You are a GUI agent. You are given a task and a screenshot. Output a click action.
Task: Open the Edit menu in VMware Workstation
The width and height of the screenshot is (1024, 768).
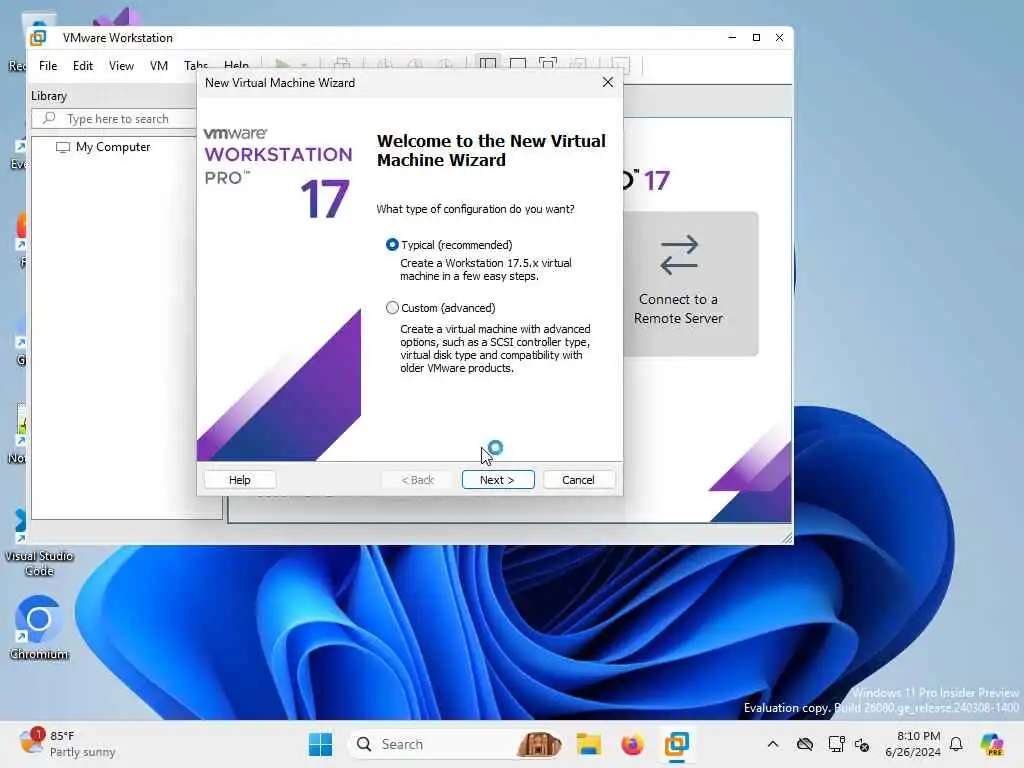click(83, 66)
